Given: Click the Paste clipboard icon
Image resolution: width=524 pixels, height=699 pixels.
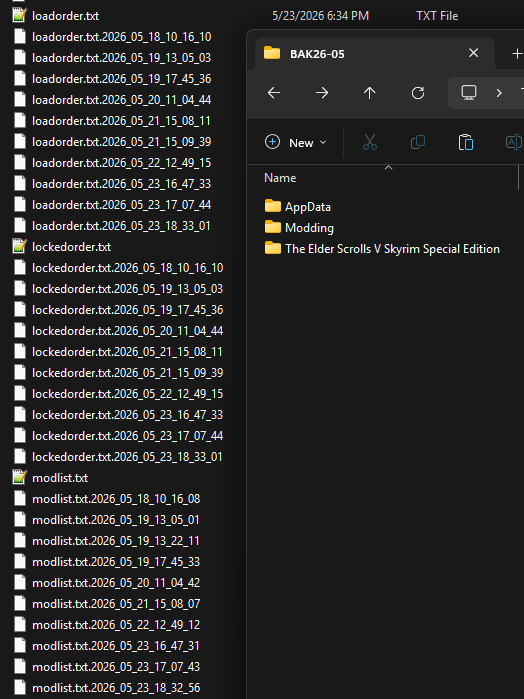Looking at the screenshot, I should pyautogui.click(x=466, y=142).
